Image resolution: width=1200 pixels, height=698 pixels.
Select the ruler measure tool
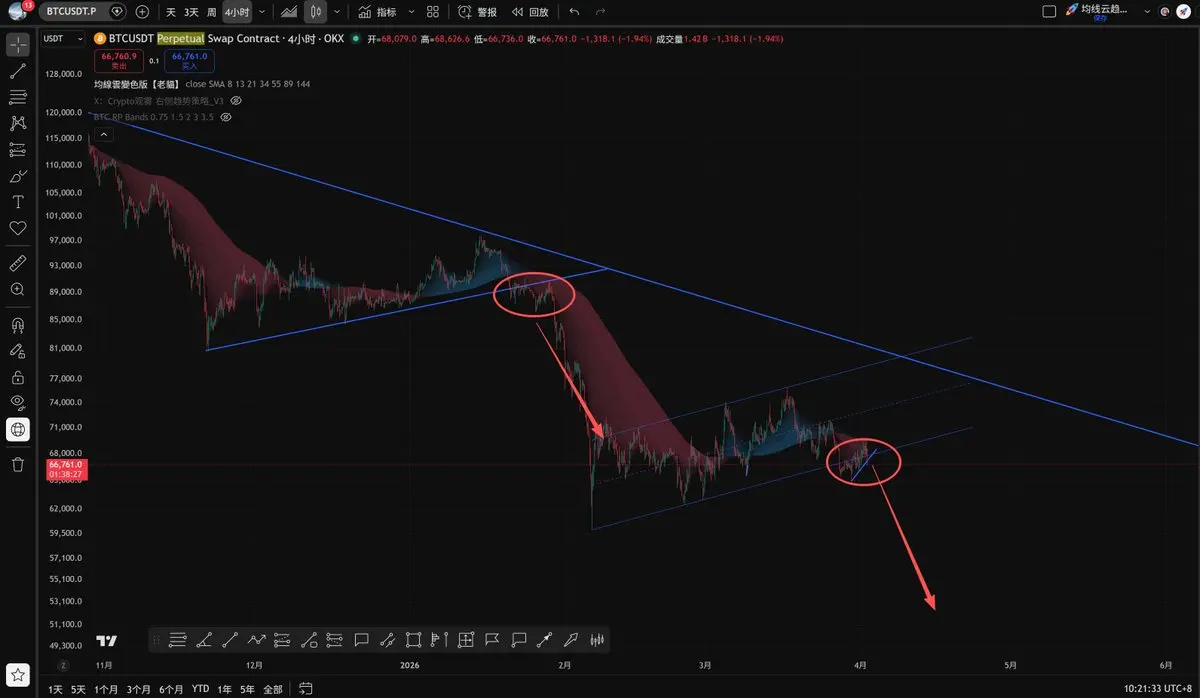click(17, 263)
